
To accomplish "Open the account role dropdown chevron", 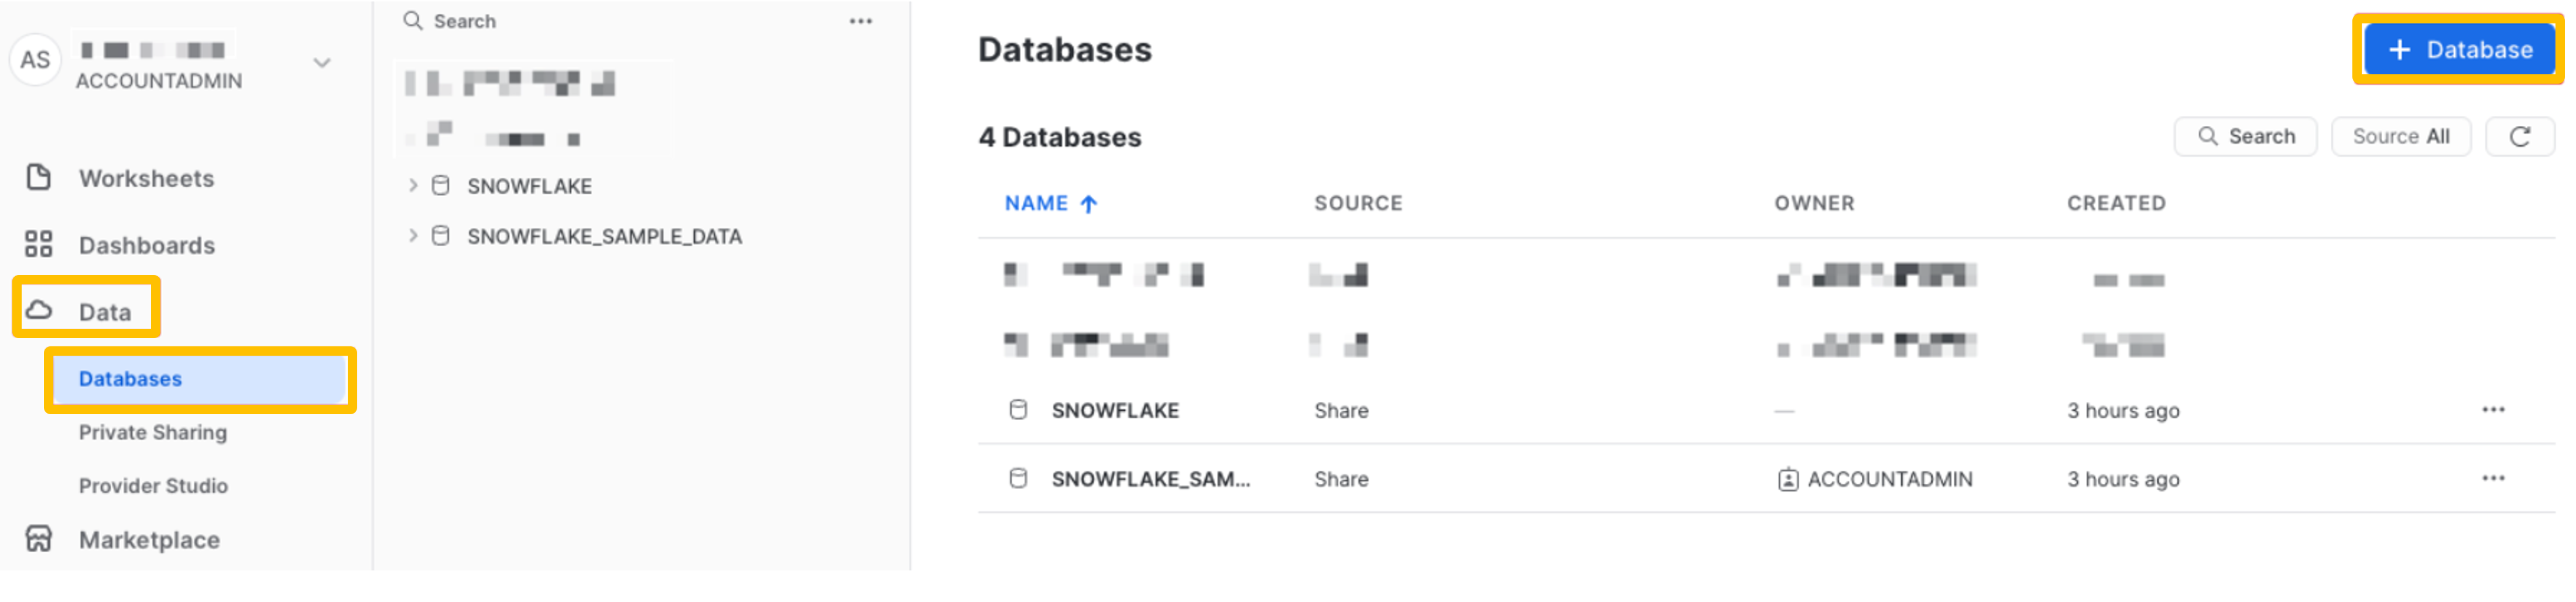I will [322, 63].
